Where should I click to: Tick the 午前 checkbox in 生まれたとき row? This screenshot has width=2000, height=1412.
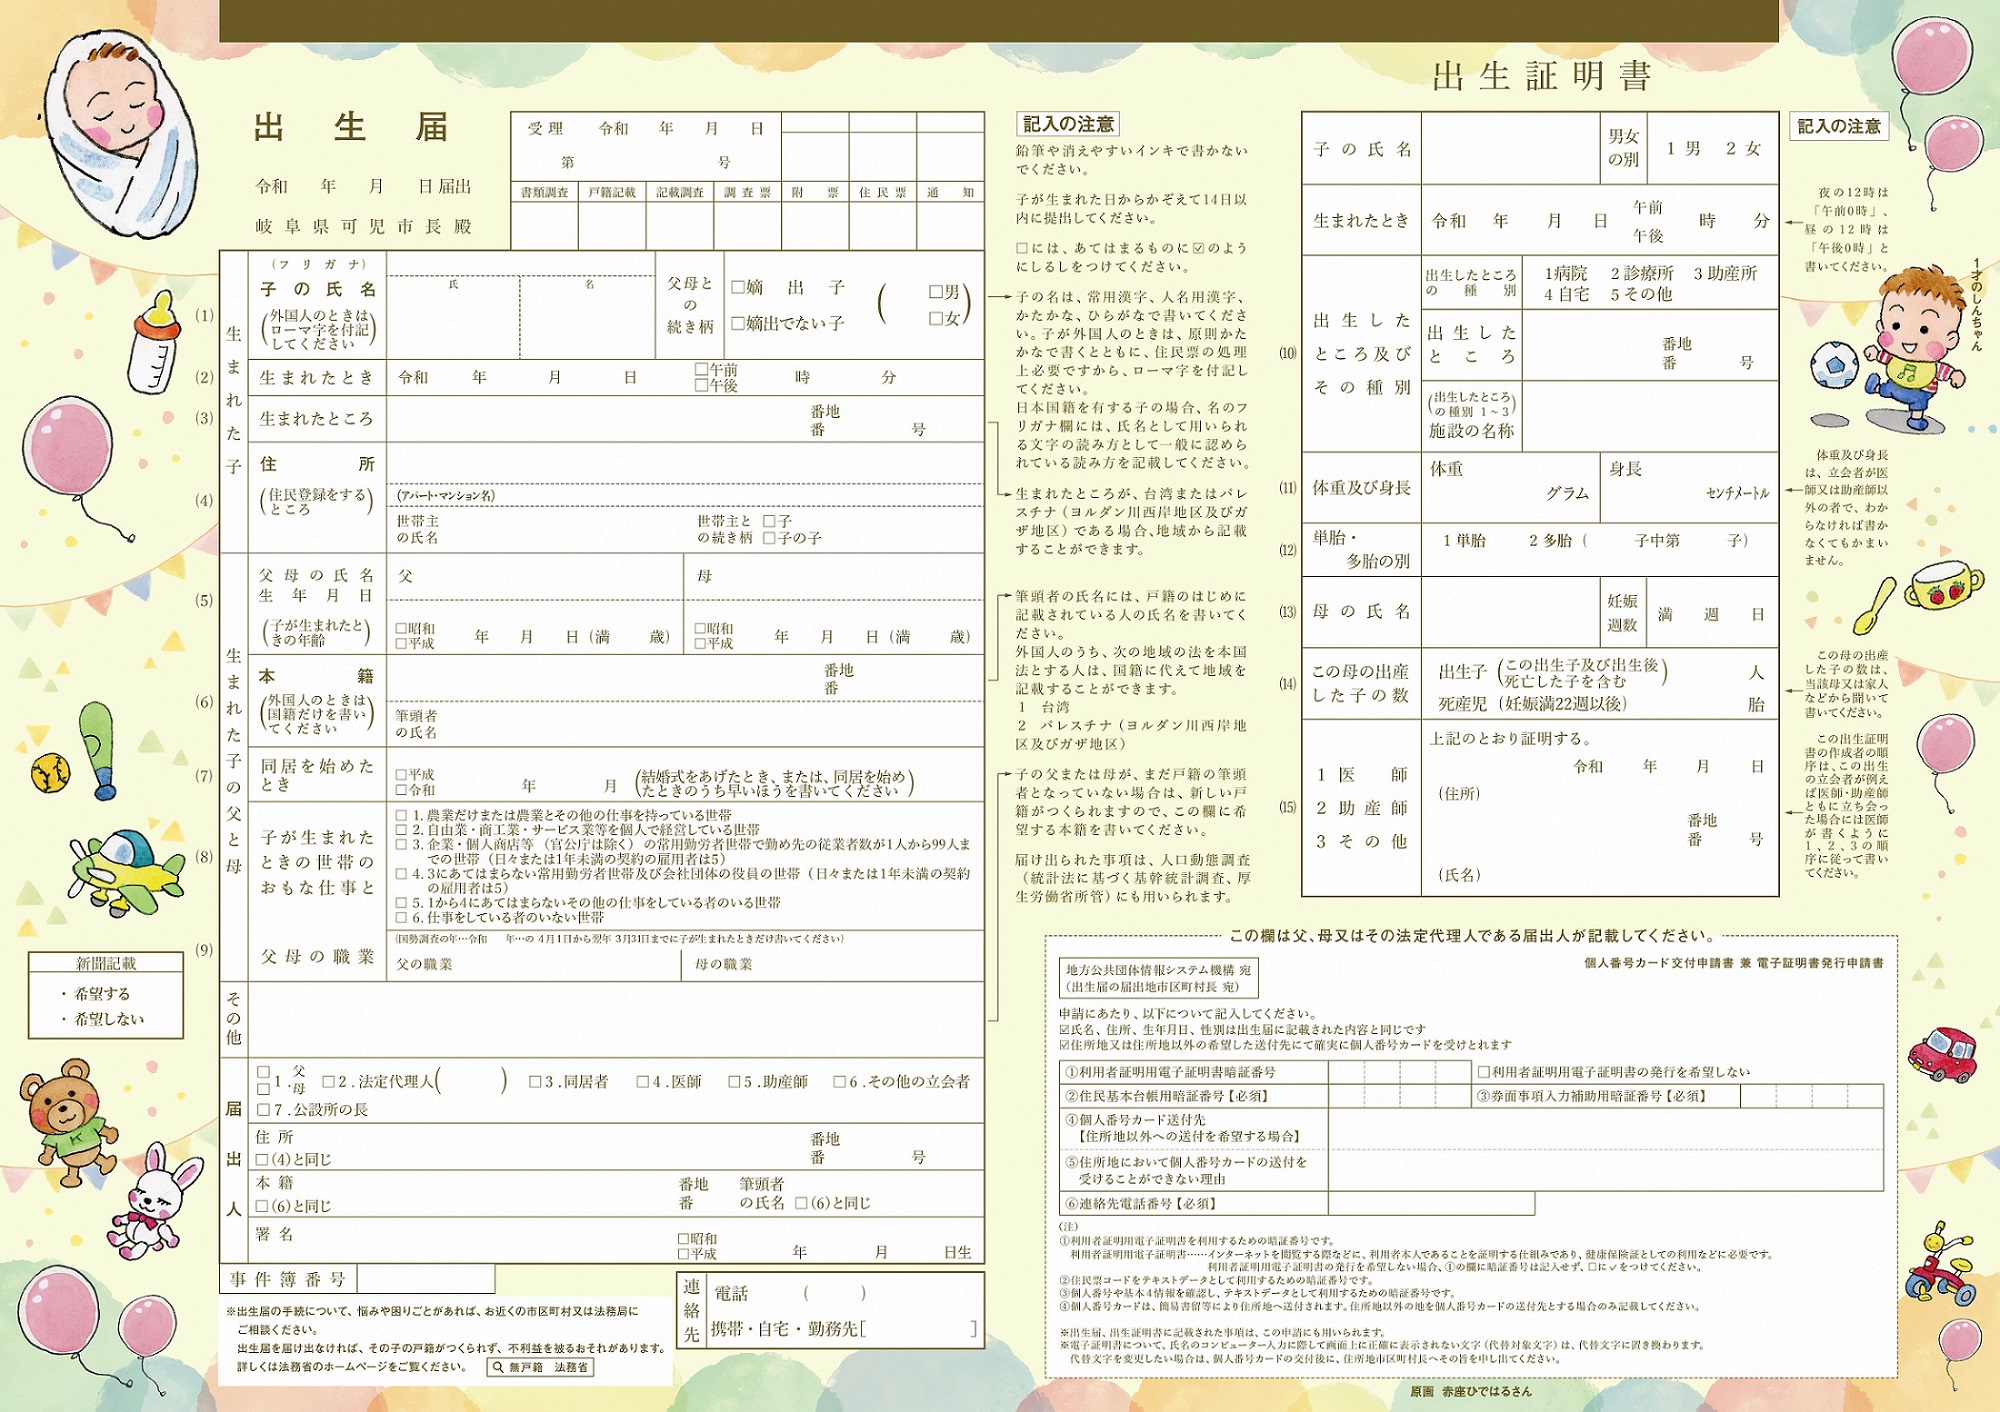[x=702, y=369]
